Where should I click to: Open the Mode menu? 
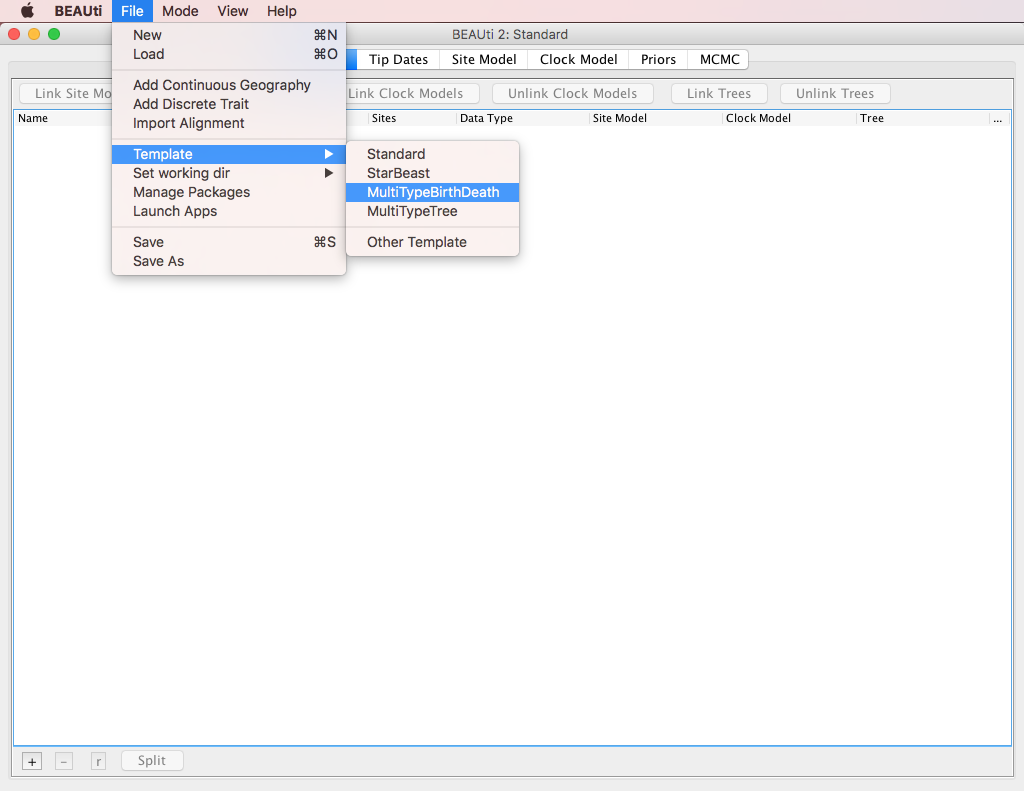pos(180,11)
